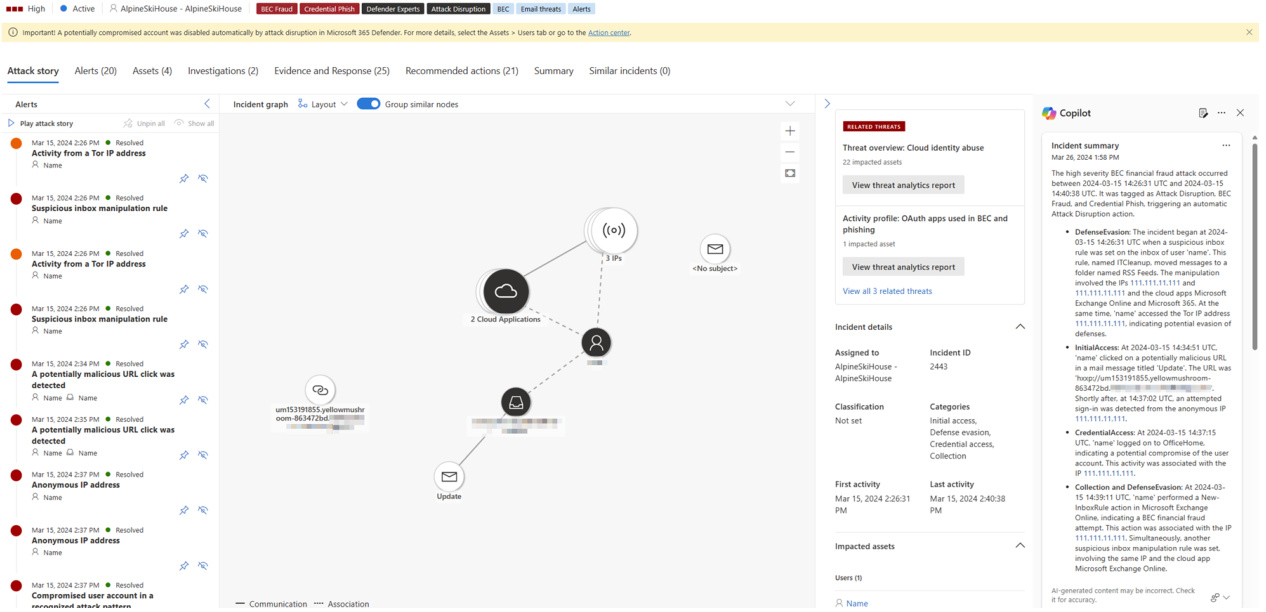
Task: Open View all 3 related threats link
Action: (887, 291)
